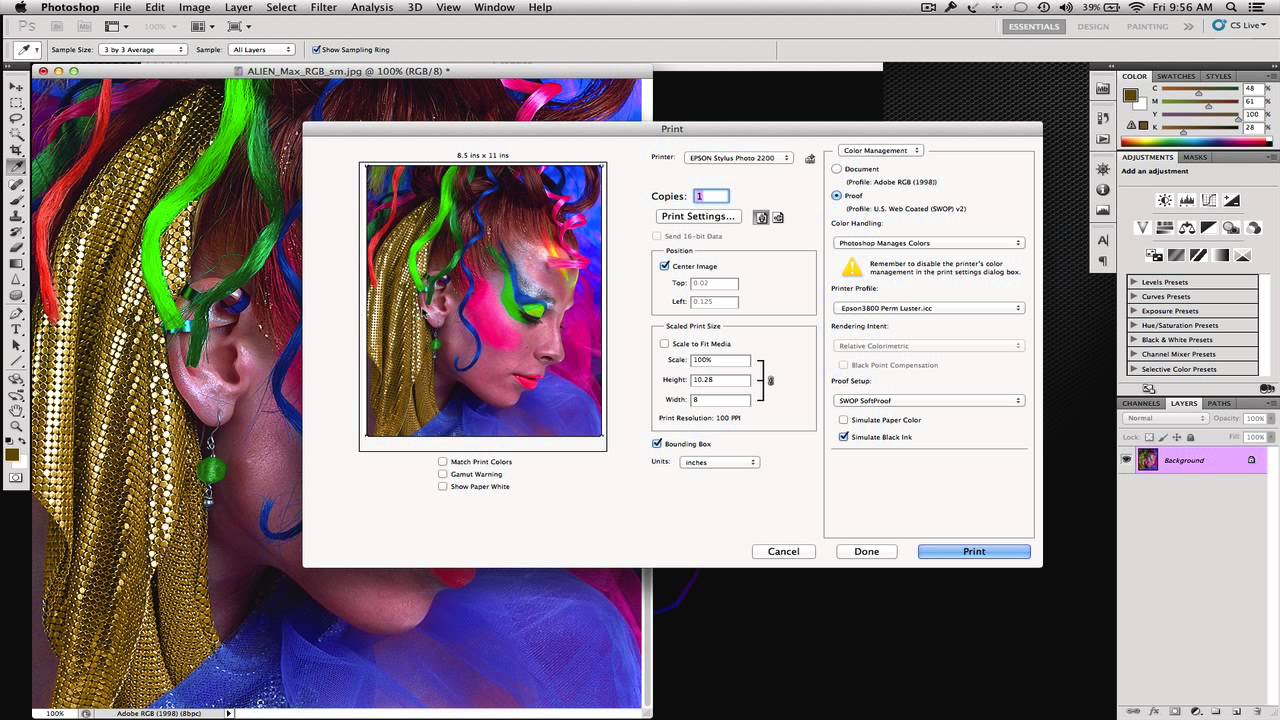Open the Character panel icon
This screenshot has width=1280, height=720.
pyautogui.click(x=1103, y=240)
